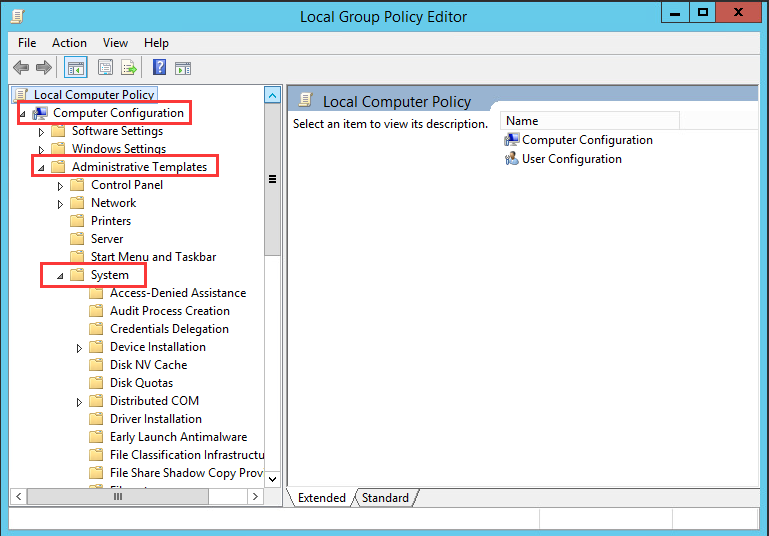Click the tree horizontal scrollbar thumb
This screenshot has width=769, height=536.
pos(118,496)
